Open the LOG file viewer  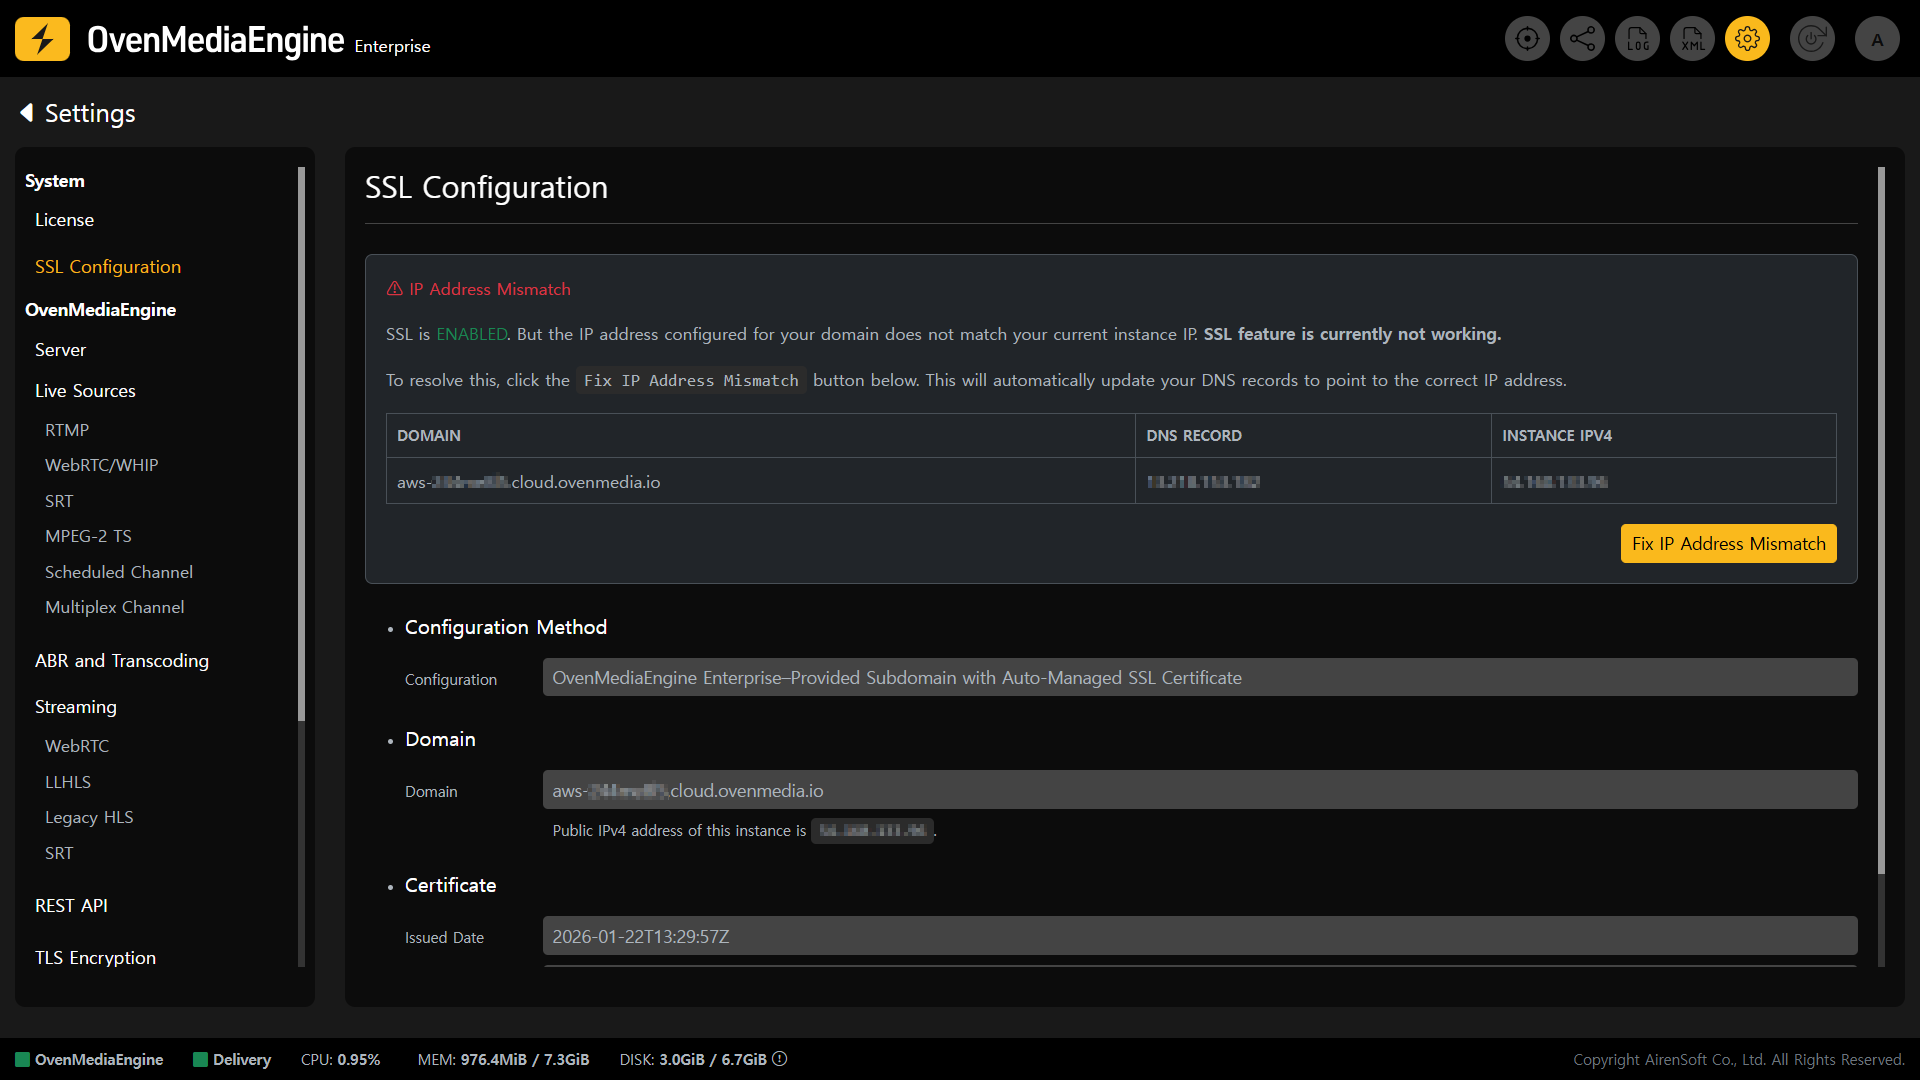click(1637, 39)
